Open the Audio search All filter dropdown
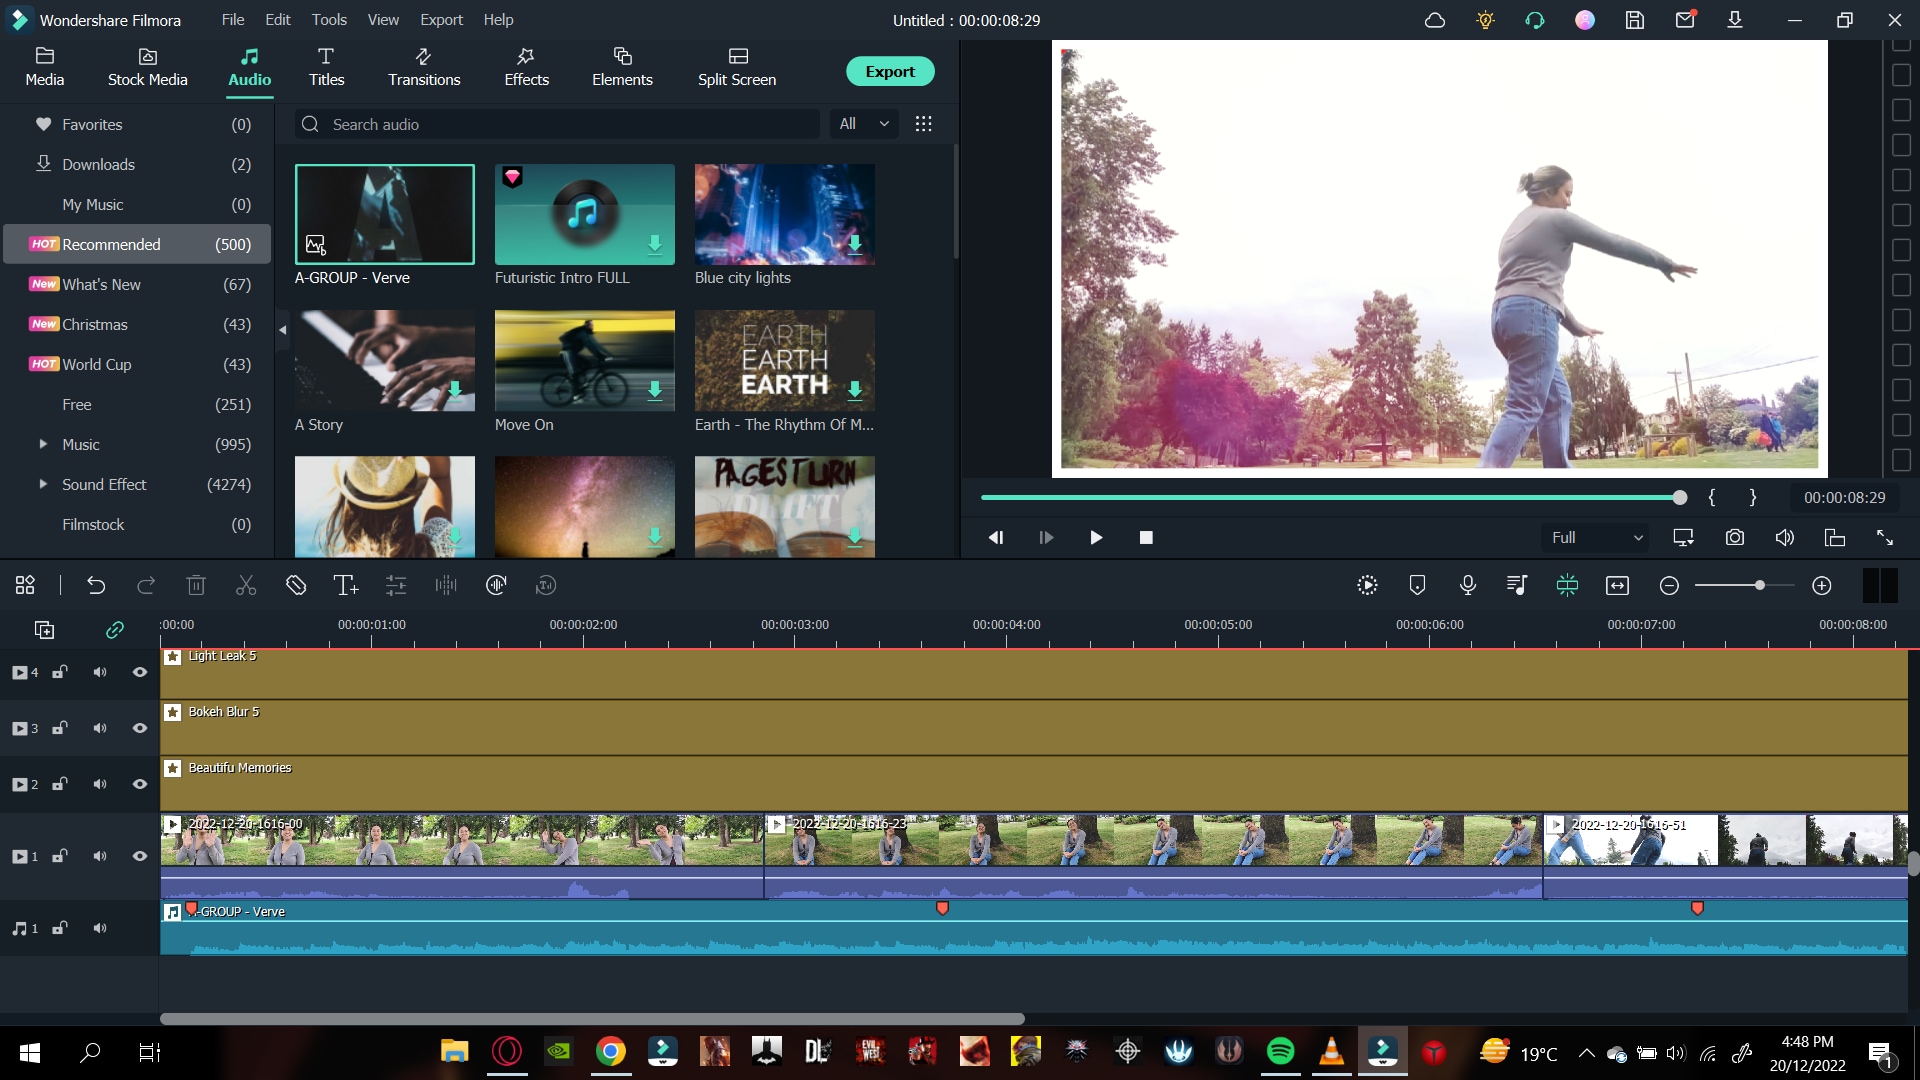The height and width of the screenshot is (1080, 1920). tap(864, 123)
